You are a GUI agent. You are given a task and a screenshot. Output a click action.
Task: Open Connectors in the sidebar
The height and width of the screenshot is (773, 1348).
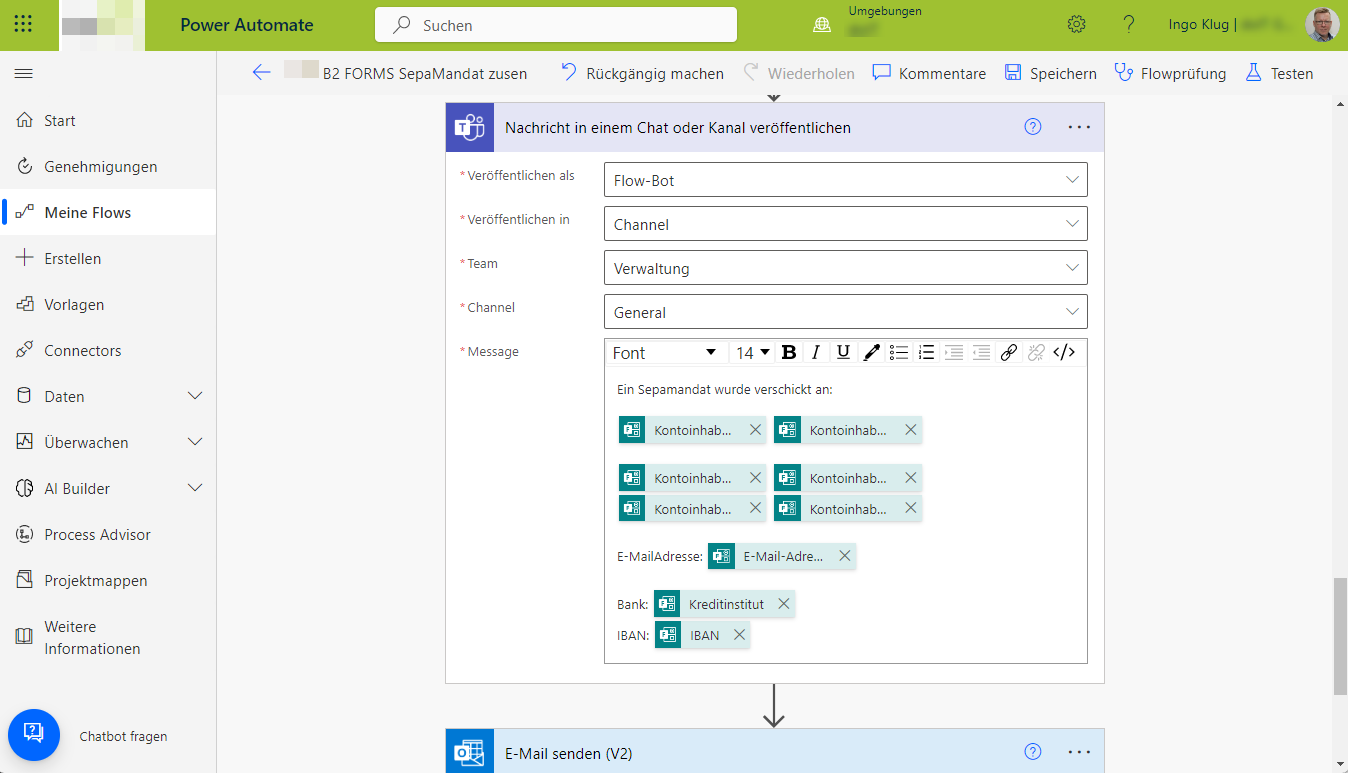point(108,350)
